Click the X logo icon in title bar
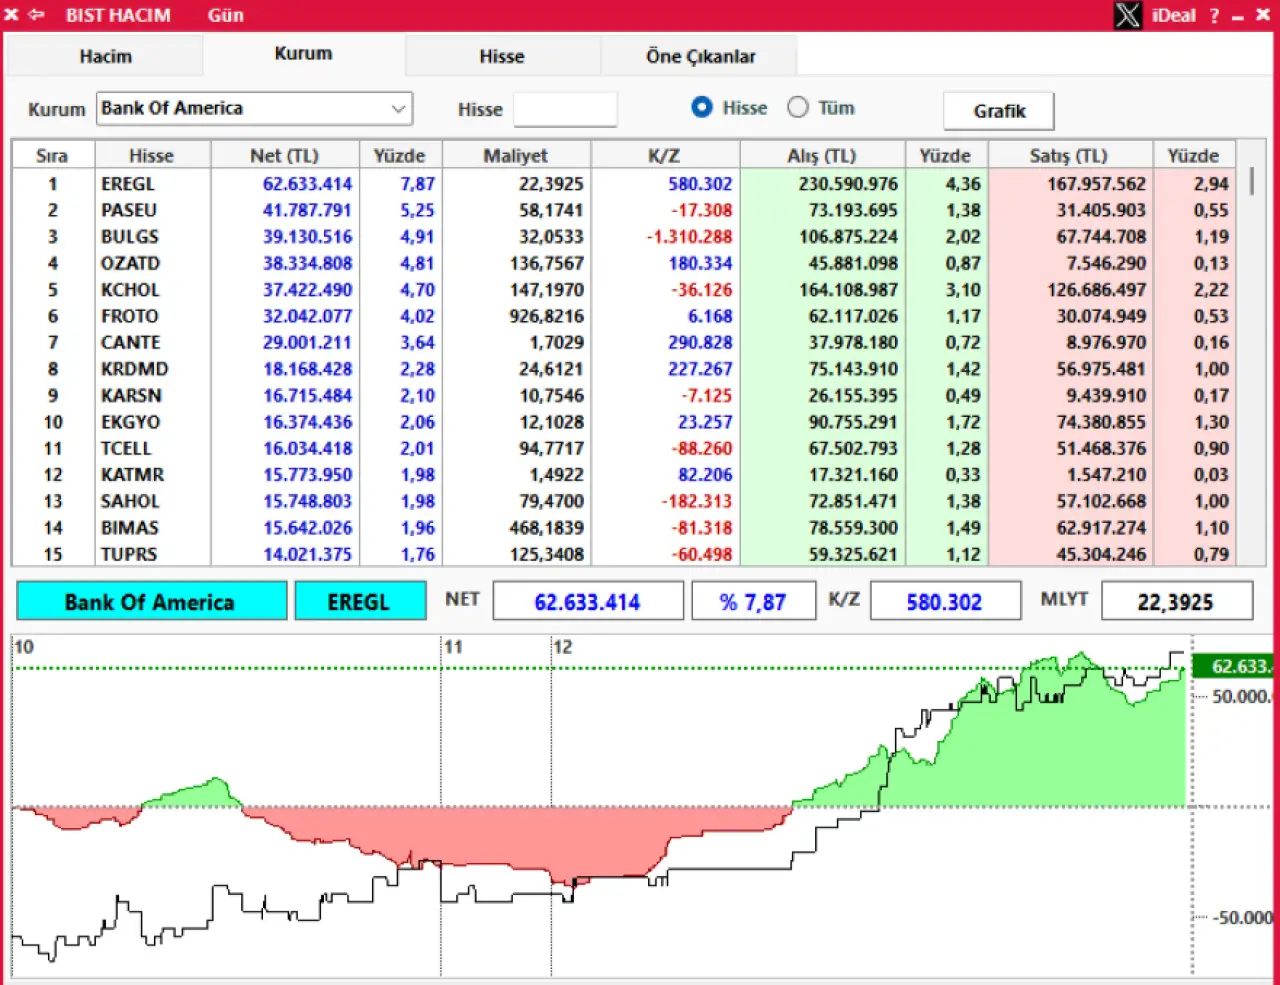 tap(1128, 15)
